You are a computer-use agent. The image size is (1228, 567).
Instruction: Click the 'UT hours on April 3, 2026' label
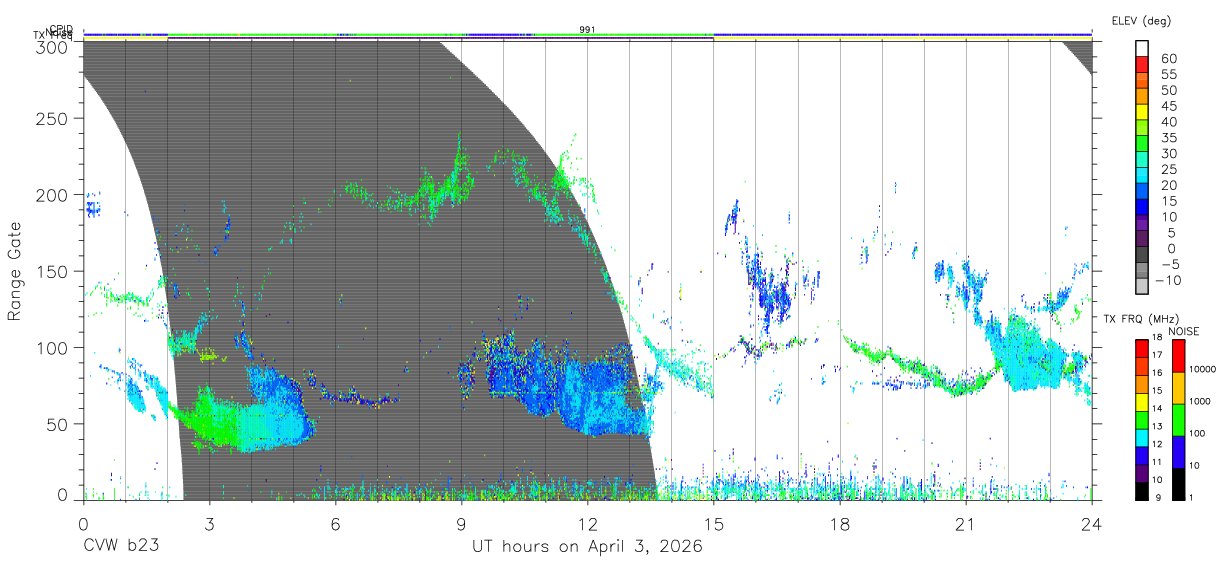tap(587, 547)
